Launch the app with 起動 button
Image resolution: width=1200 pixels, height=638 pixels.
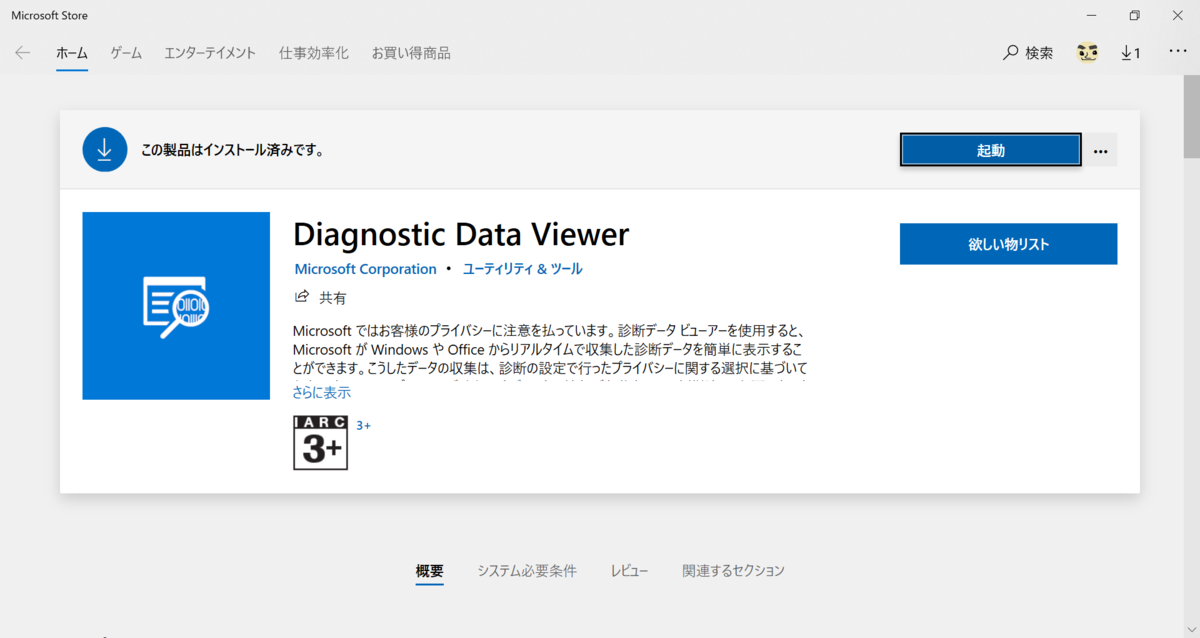pyautogui.click(x=991, y=151)
